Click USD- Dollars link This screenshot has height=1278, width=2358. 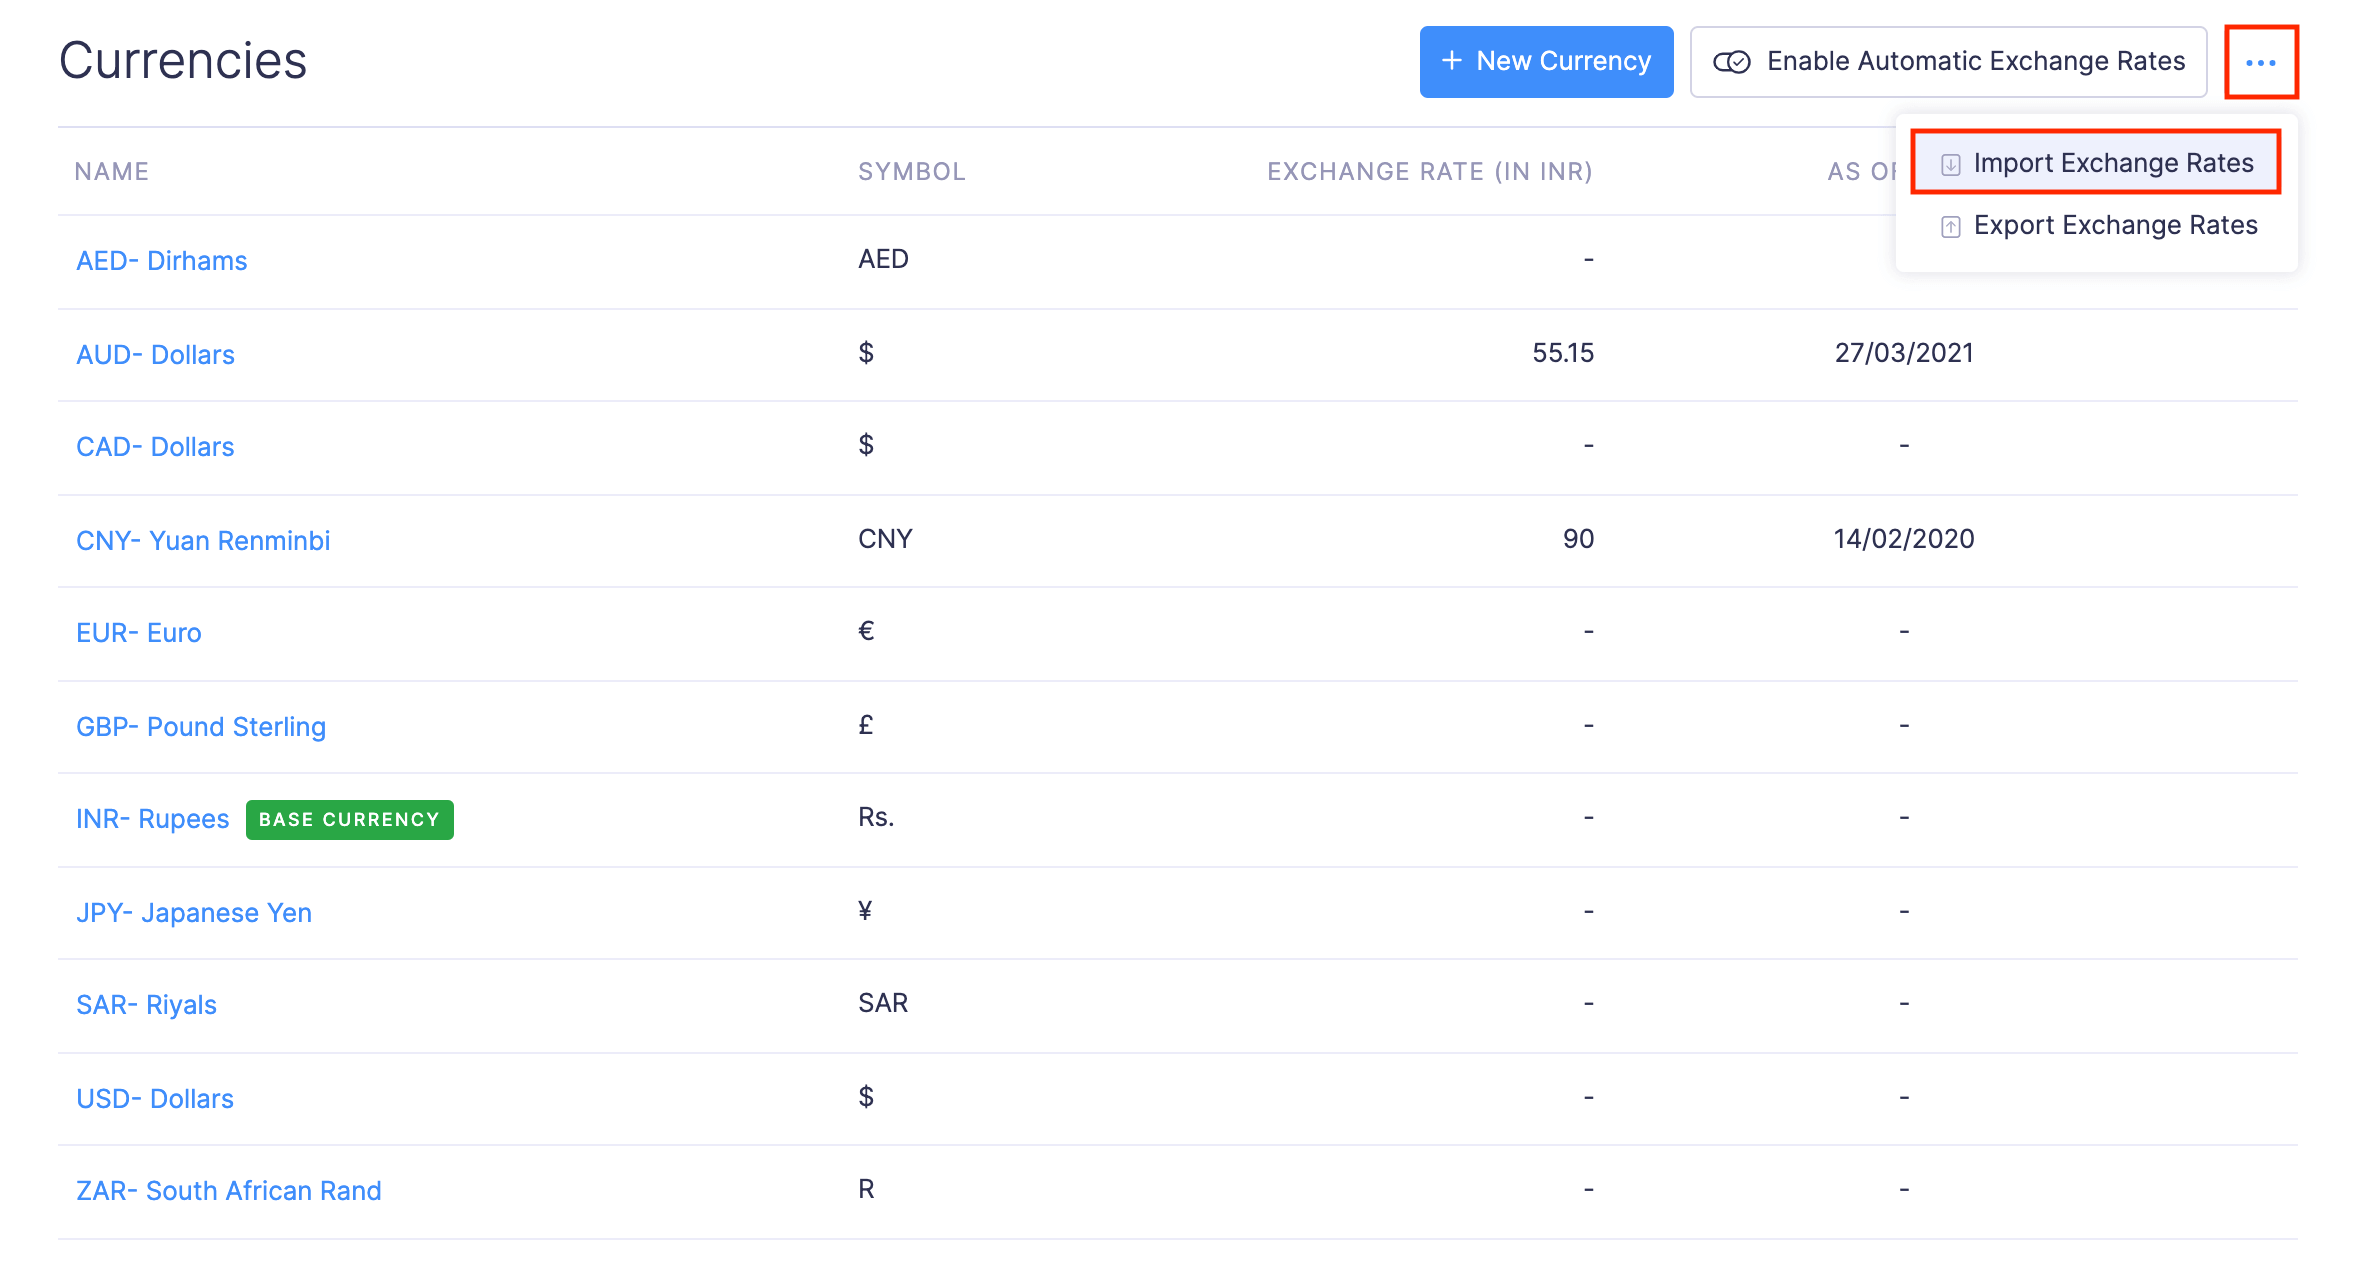pyautogui.click(x=155, y=1099)
